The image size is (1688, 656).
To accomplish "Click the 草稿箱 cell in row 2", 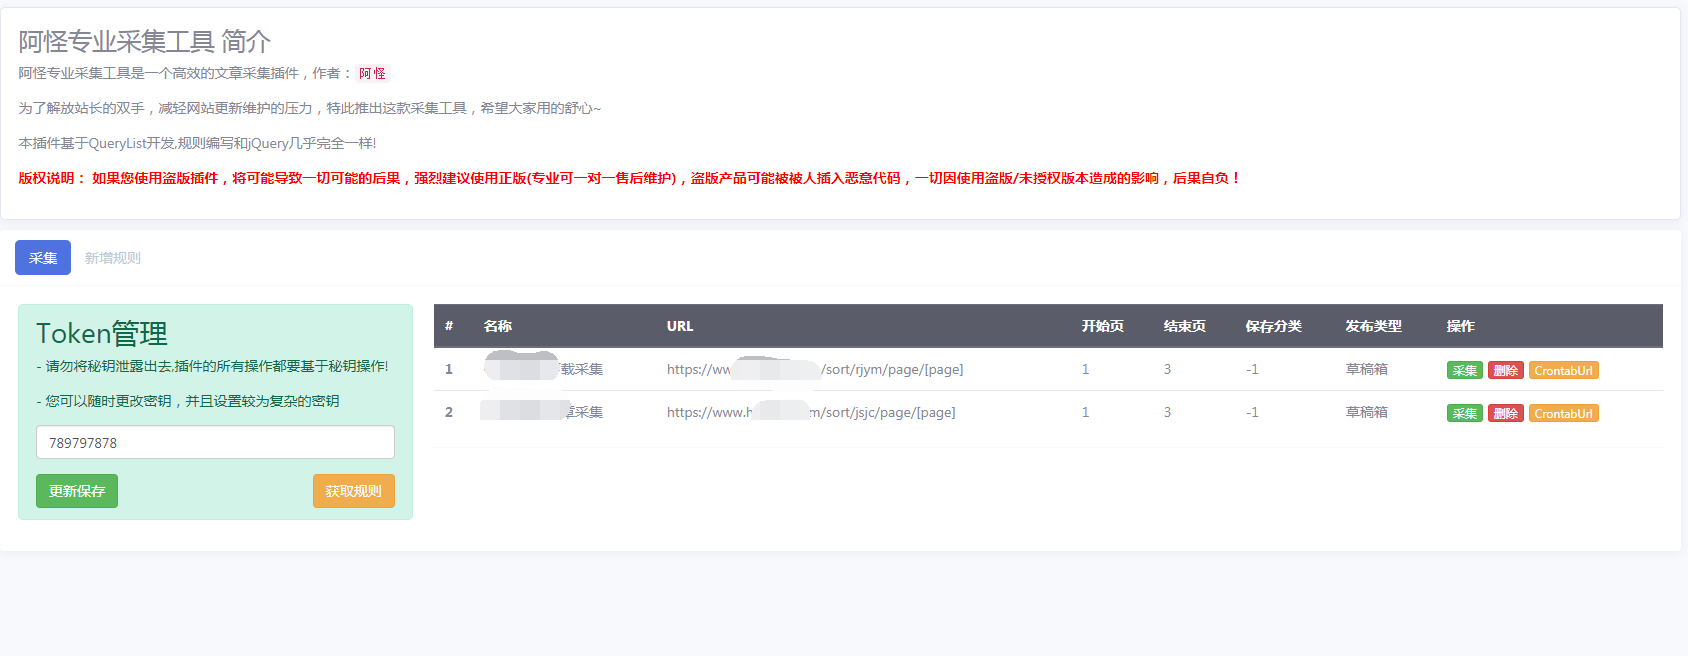I will coord(1366,413).
